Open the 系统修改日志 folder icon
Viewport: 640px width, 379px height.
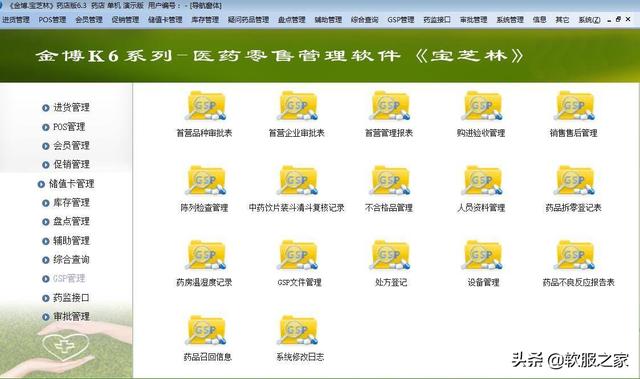pos(298,330)
